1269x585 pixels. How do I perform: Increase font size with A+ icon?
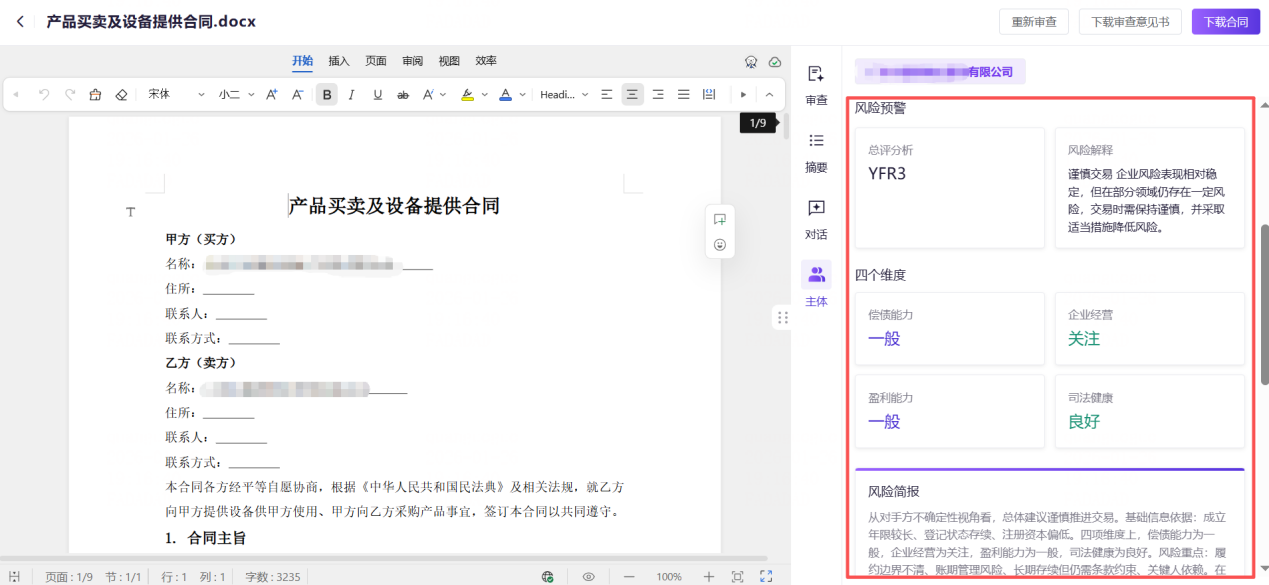tap(271, 95)
